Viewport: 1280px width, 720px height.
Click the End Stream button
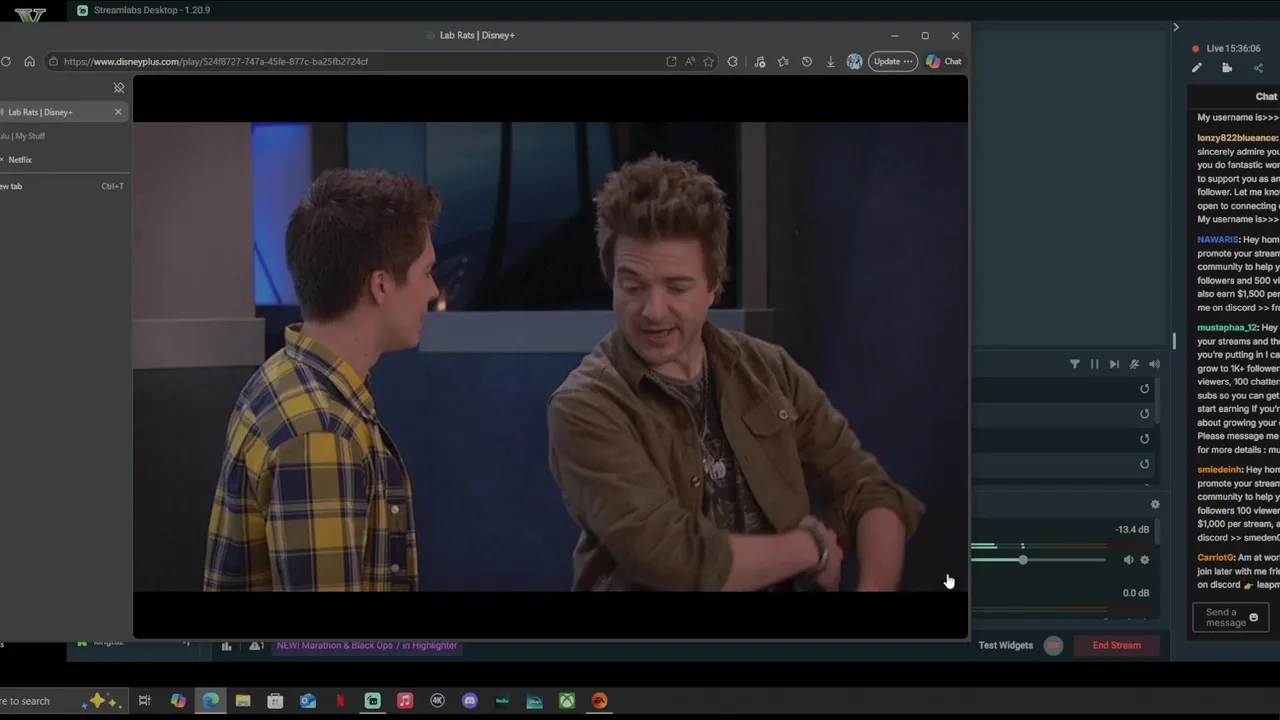1116,645
